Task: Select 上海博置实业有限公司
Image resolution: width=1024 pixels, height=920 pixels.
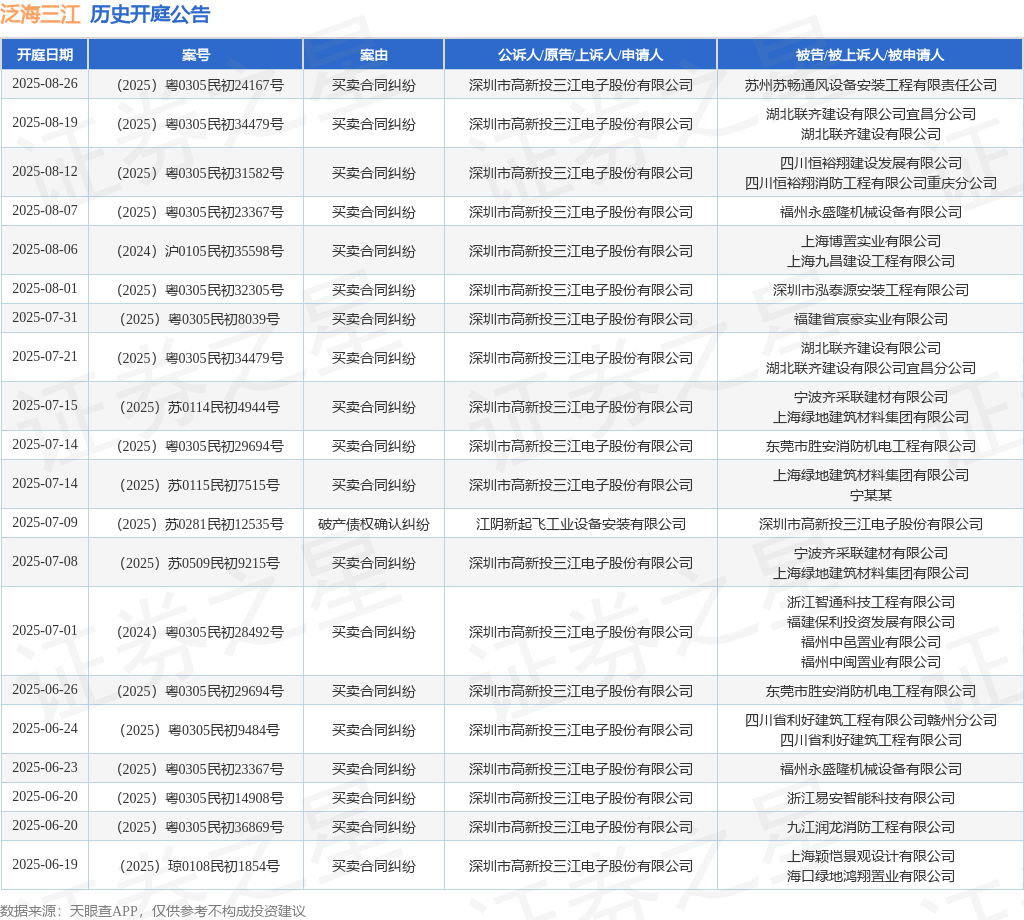Action: [871, 241]
